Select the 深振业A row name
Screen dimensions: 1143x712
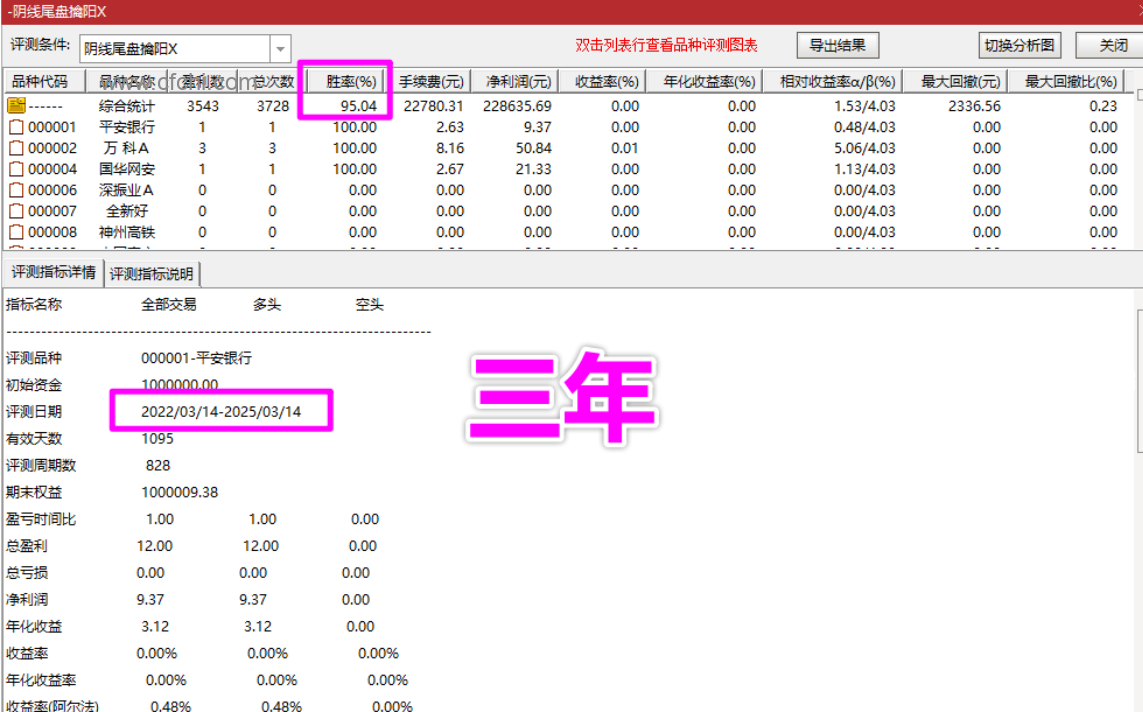[127, 191]
